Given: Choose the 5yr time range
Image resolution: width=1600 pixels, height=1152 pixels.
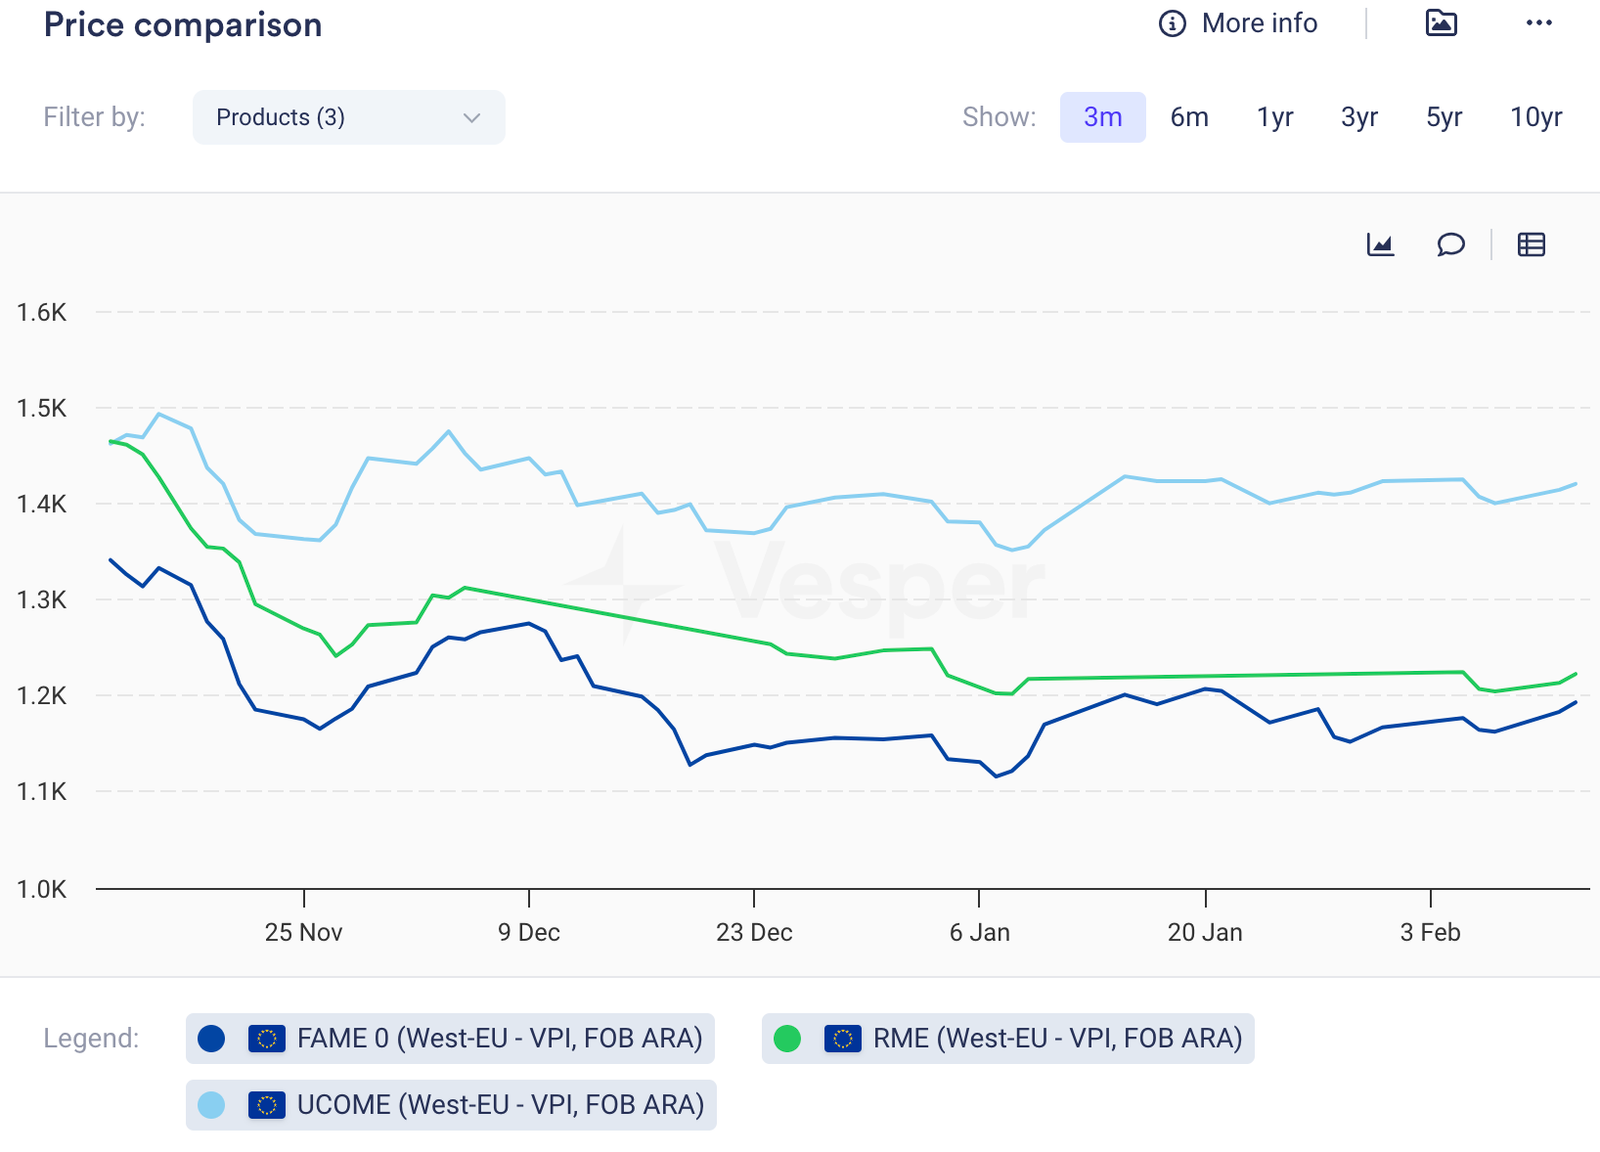Looking at the screenshot, I should (1443, 117).
